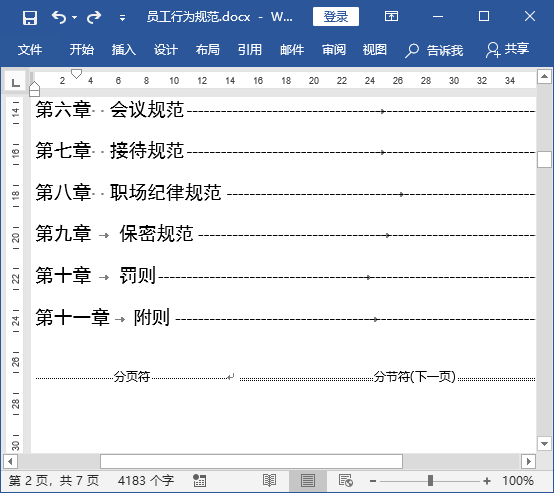The height and width of the screenshot is (493, 554).
Task: Click vertical scrollbar down arrow
Action: click(544, 443)
